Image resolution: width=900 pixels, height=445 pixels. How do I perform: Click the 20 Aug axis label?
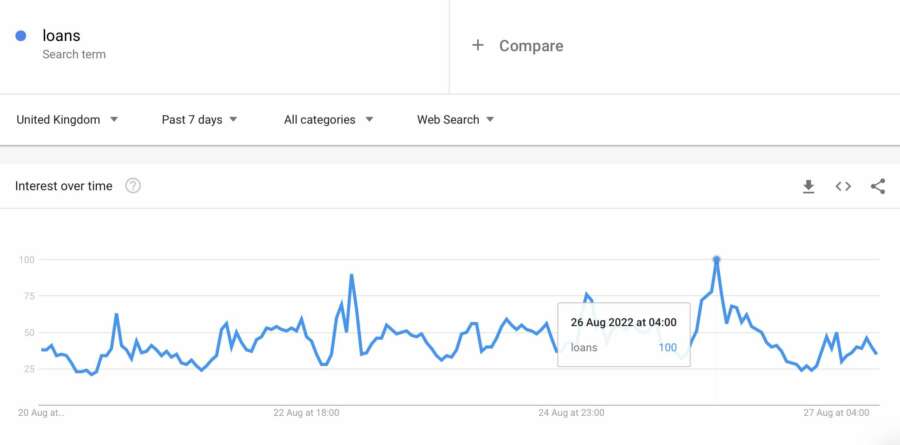[x=41, y=412]
